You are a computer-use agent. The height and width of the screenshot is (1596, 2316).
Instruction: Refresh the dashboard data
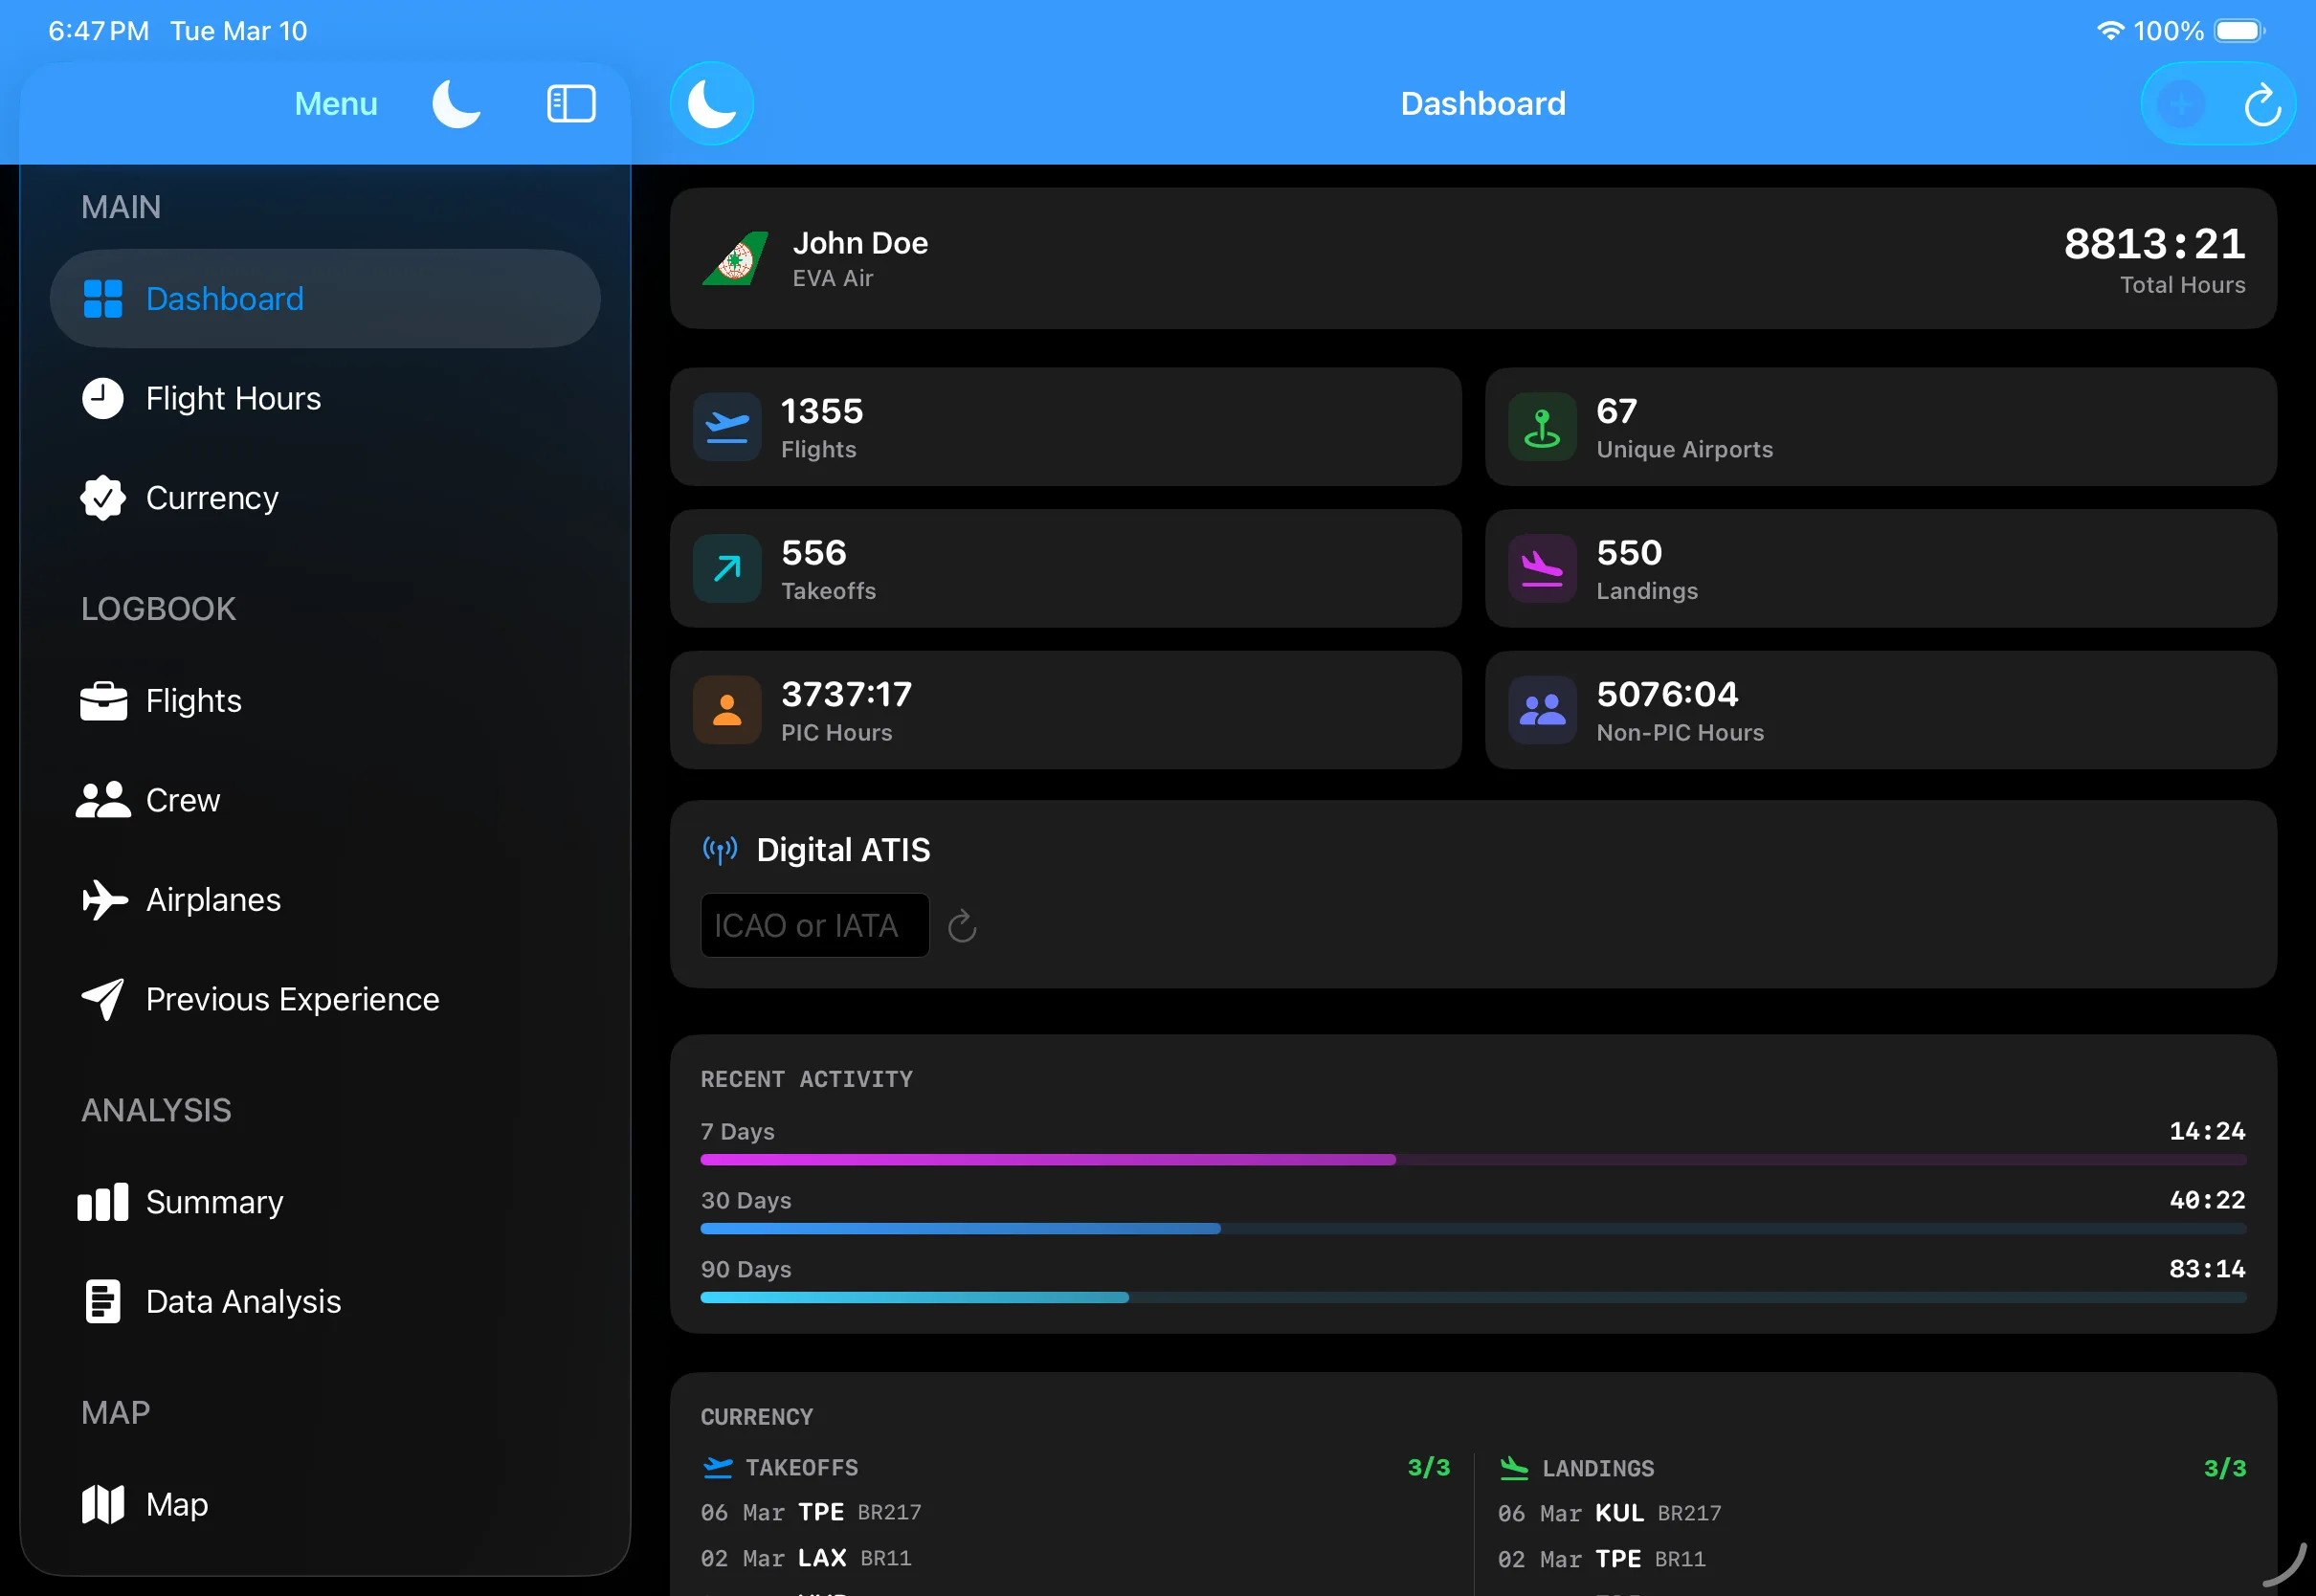[2263, 103]
